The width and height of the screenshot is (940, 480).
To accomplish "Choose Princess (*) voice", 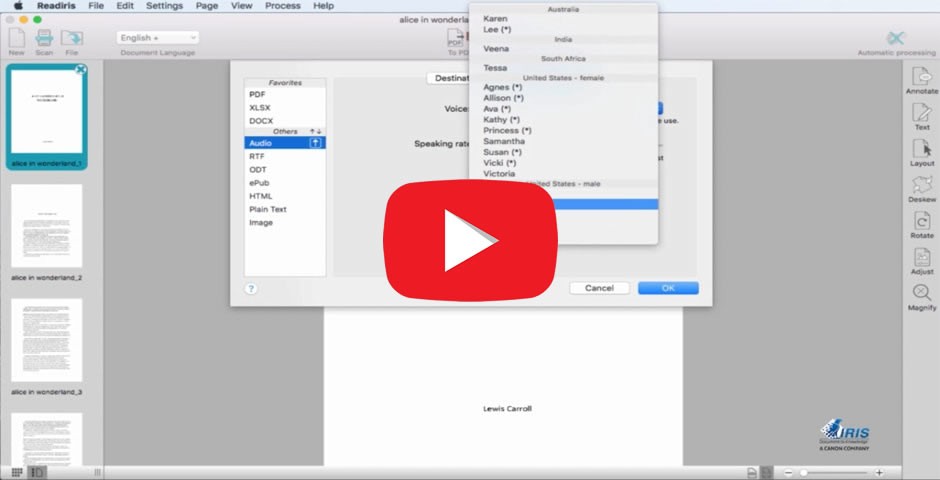I will click(x=563, y=130).
